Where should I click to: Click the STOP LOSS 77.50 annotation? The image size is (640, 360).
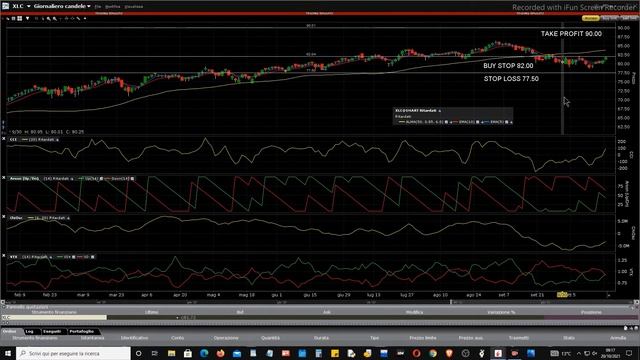(x=511, y=78)
